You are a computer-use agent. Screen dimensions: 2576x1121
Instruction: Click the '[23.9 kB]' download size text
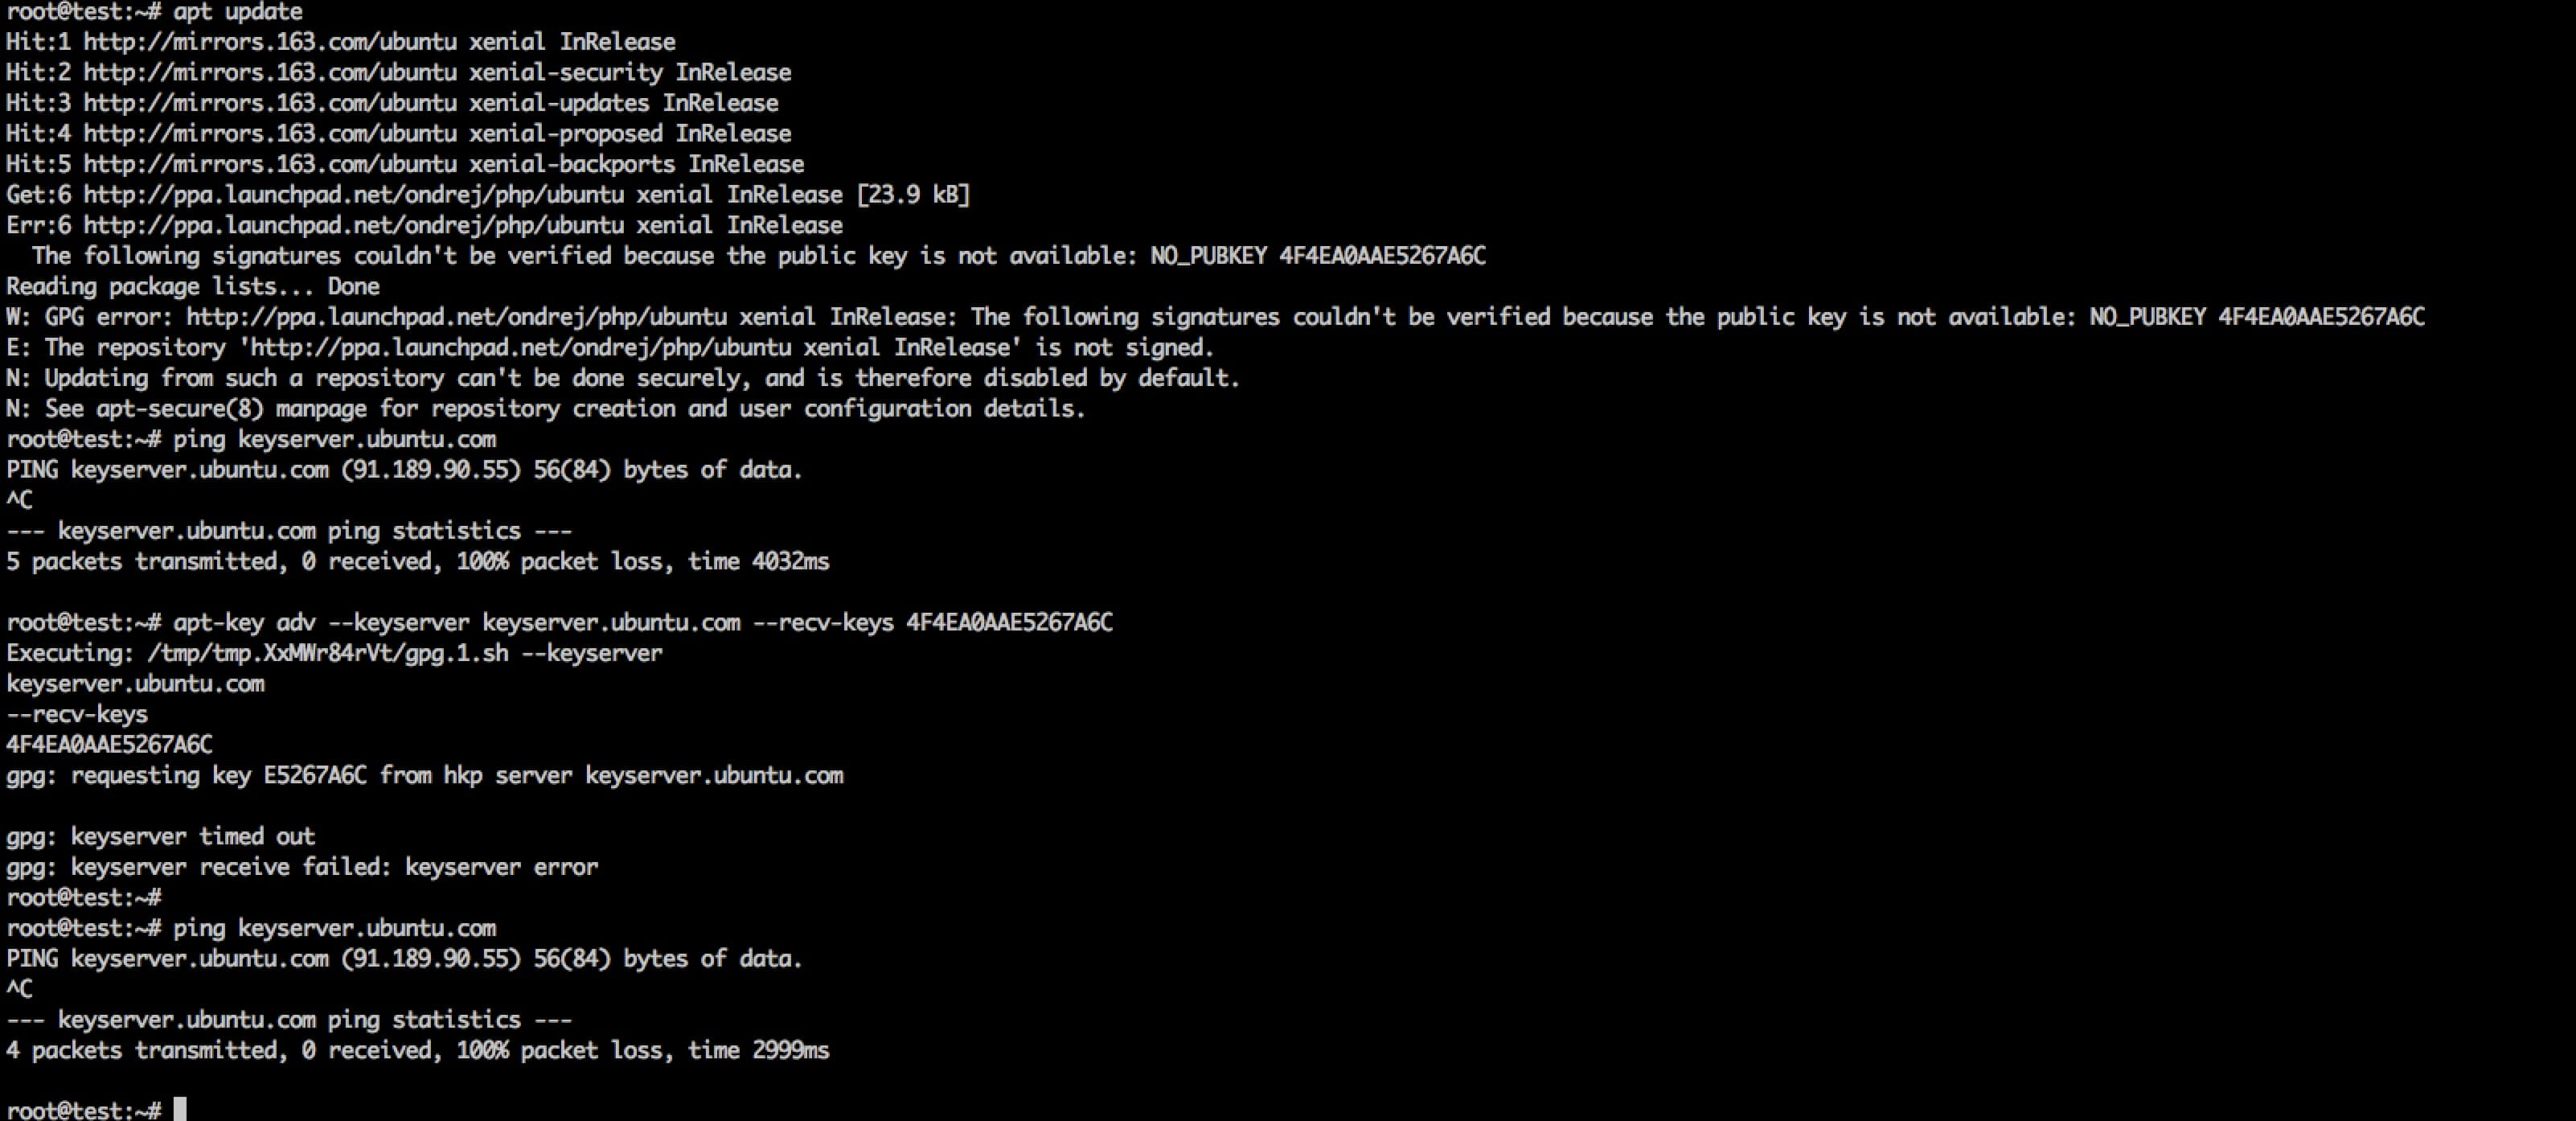tap(913, 194)
